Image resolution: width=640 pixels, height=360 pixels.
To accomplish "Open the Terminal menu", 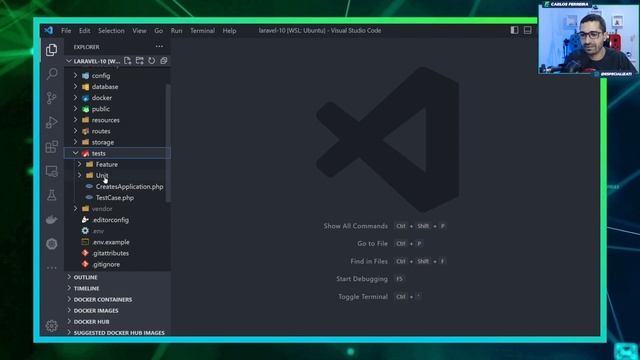I will (202, 31).
